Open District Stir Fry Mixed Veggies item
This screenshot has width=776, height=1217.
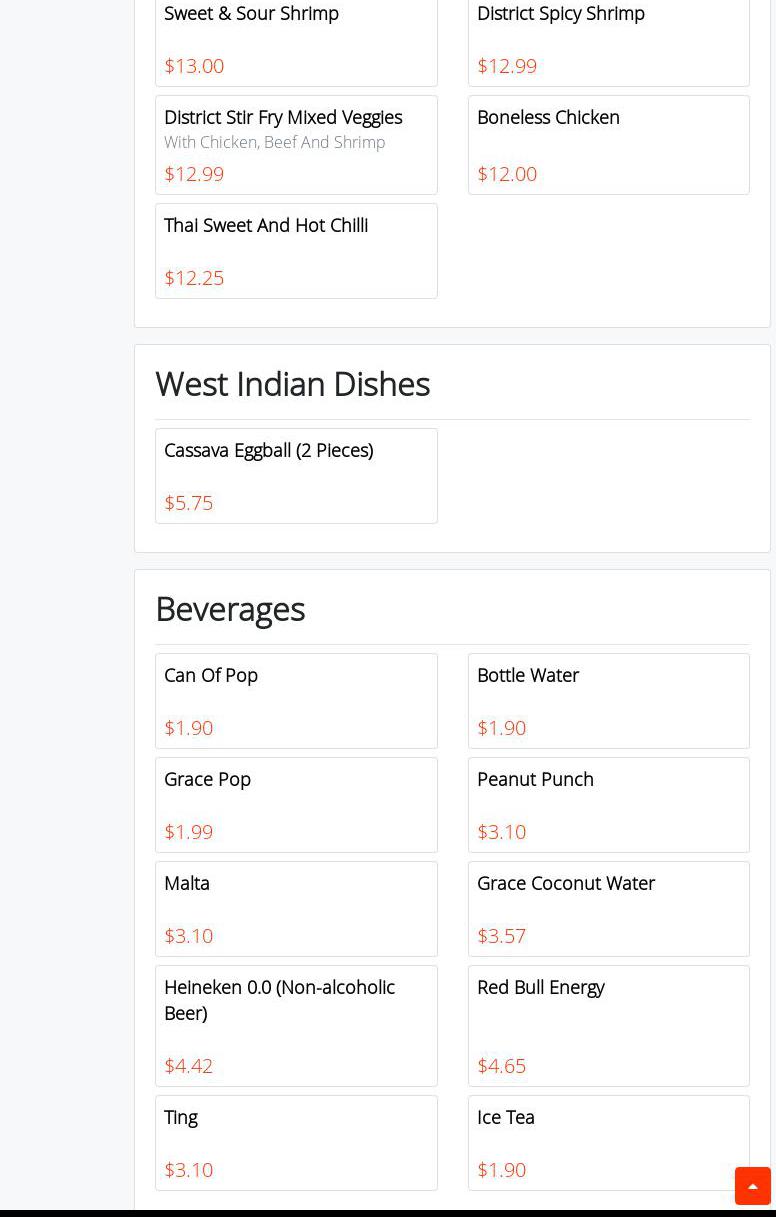coord(296,144)
